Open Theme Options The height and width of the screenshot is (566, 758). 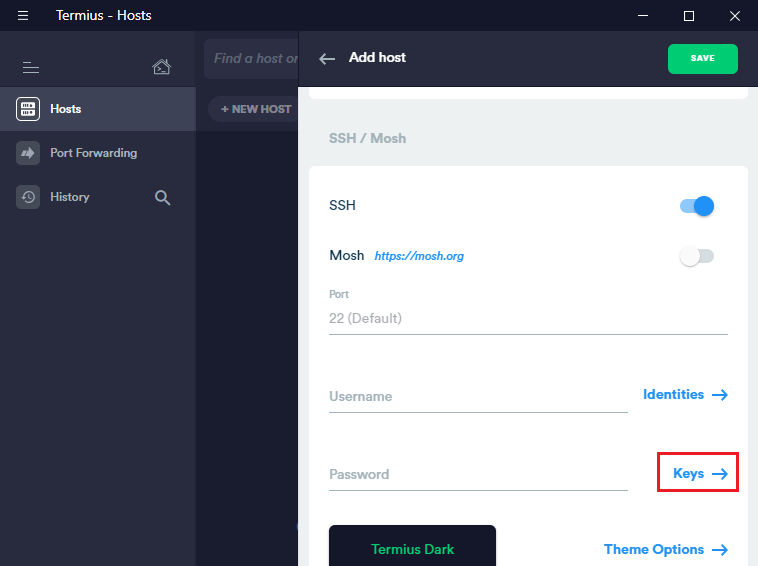(x=666, y=549)
